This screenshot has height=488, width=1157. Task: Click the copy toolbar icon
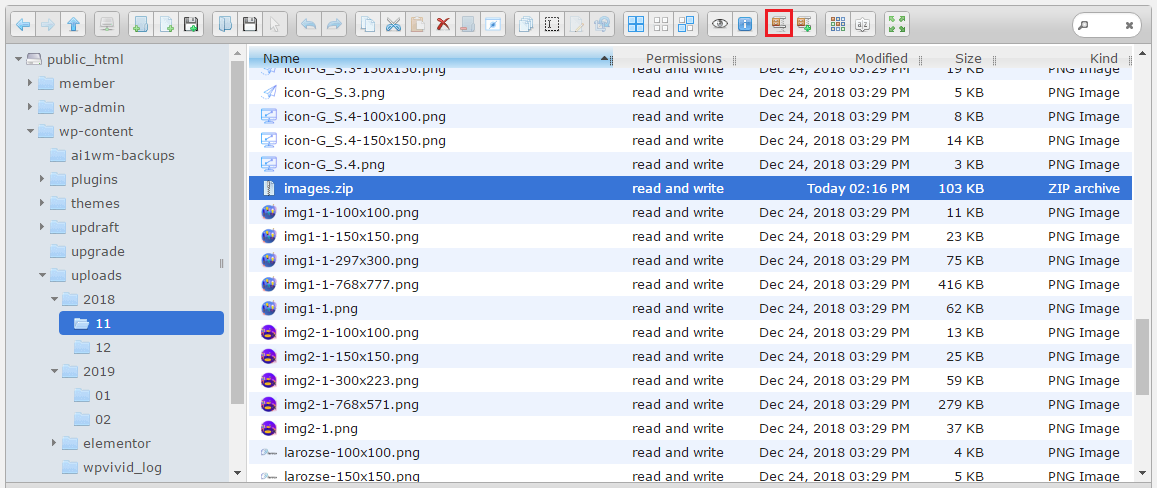pyautogui.click(x=367, y=24)
